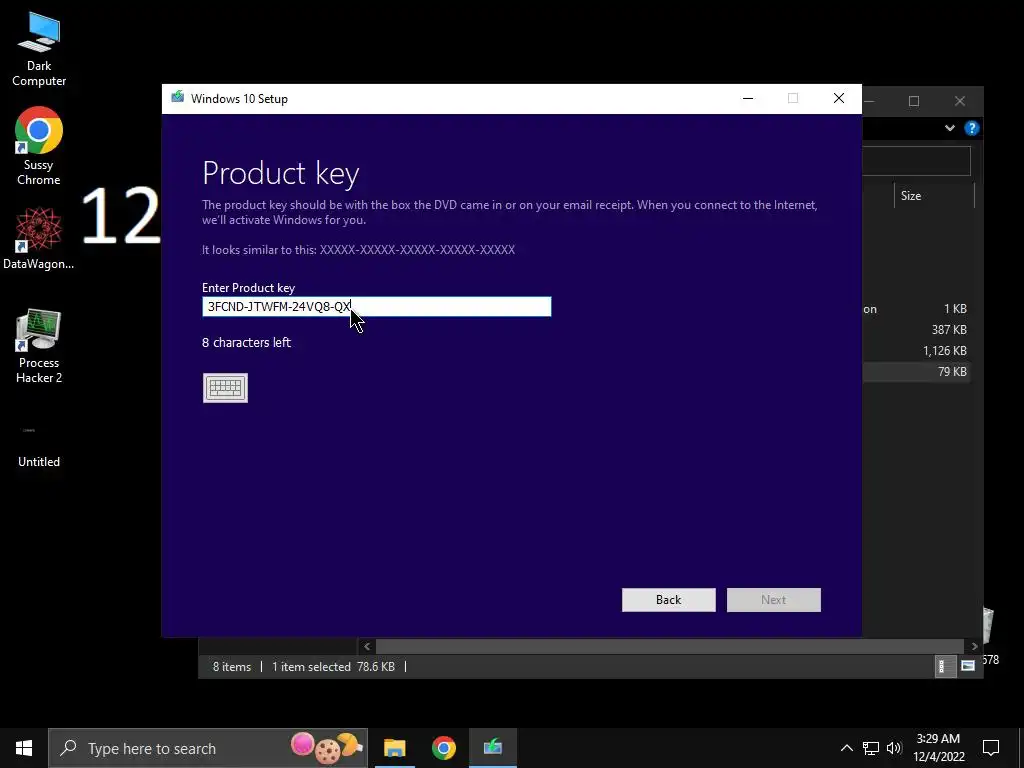Show hidden system tray icons
This screenshot has width=1024, height=768.
[846, 748]
